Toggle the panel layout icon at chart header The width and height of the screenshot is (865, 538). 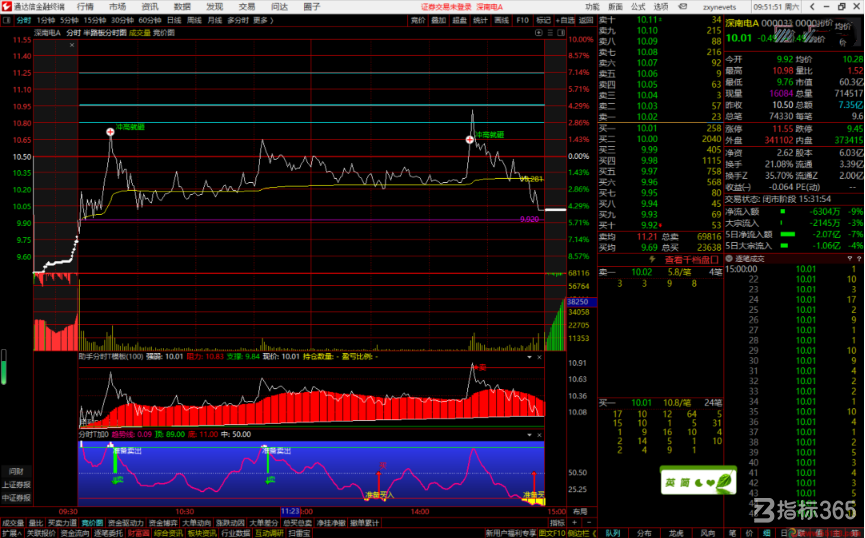560,33
